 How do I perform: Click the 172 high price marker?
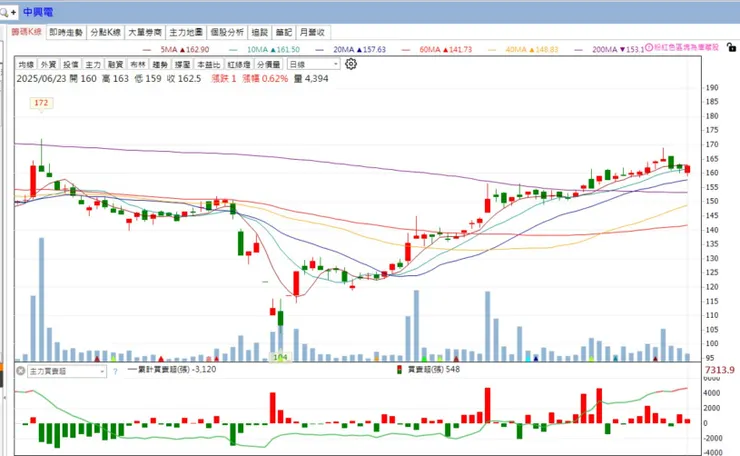[41, 103]
